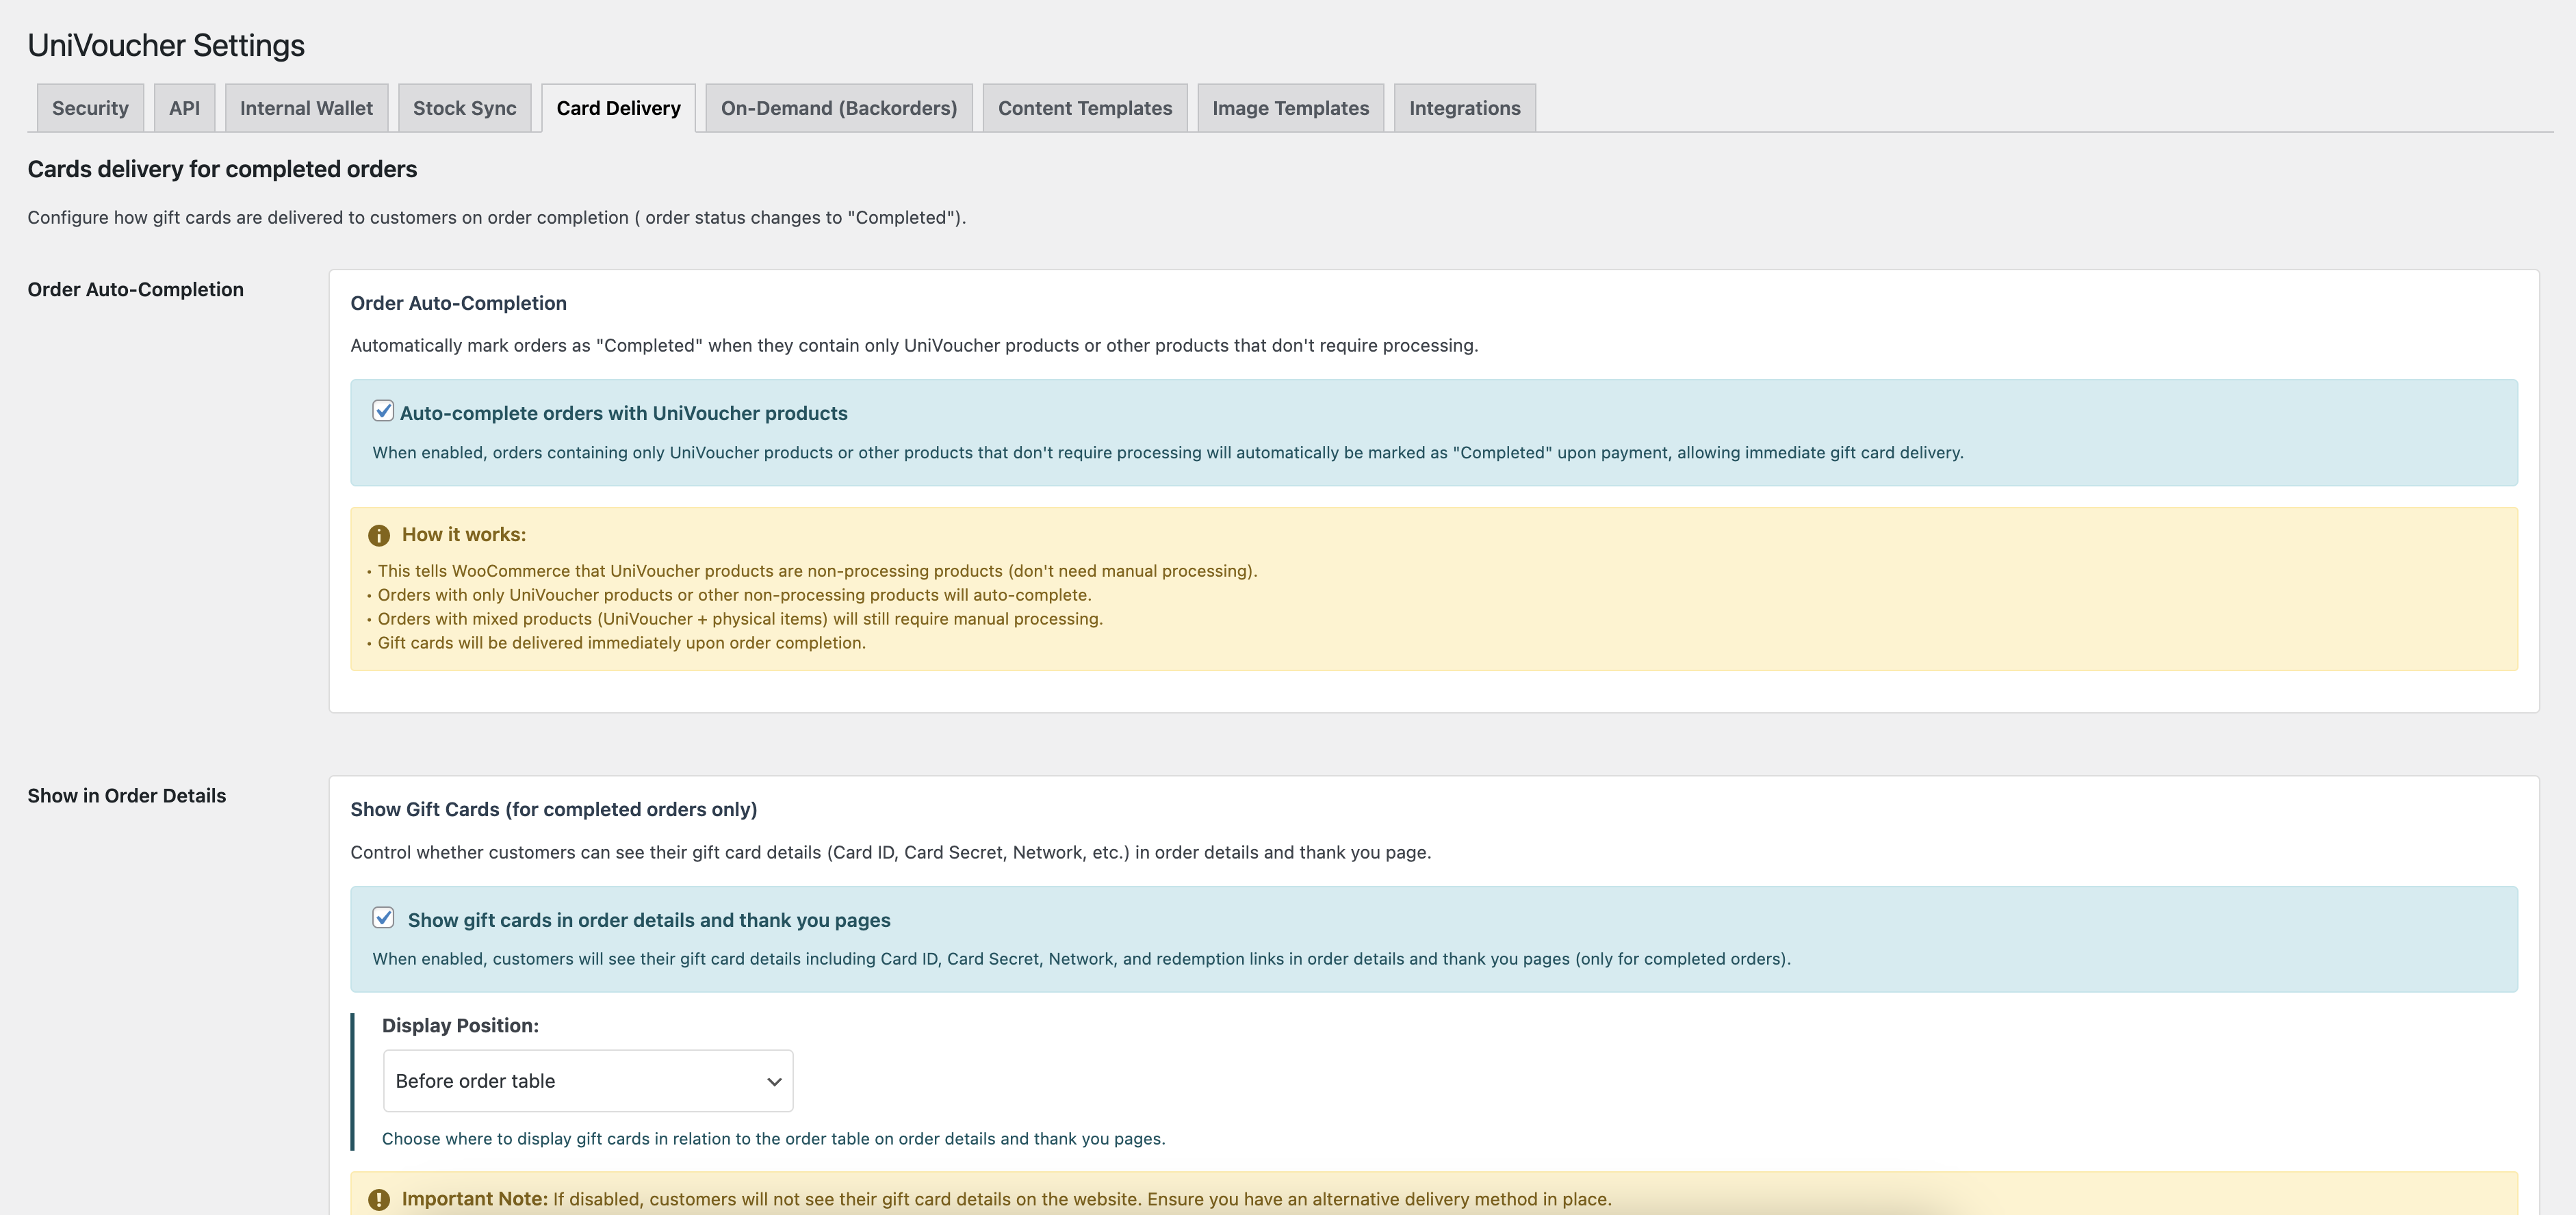Go to Internal Wallet tab
The image size is (2576, 1215).
coord(306,108)
